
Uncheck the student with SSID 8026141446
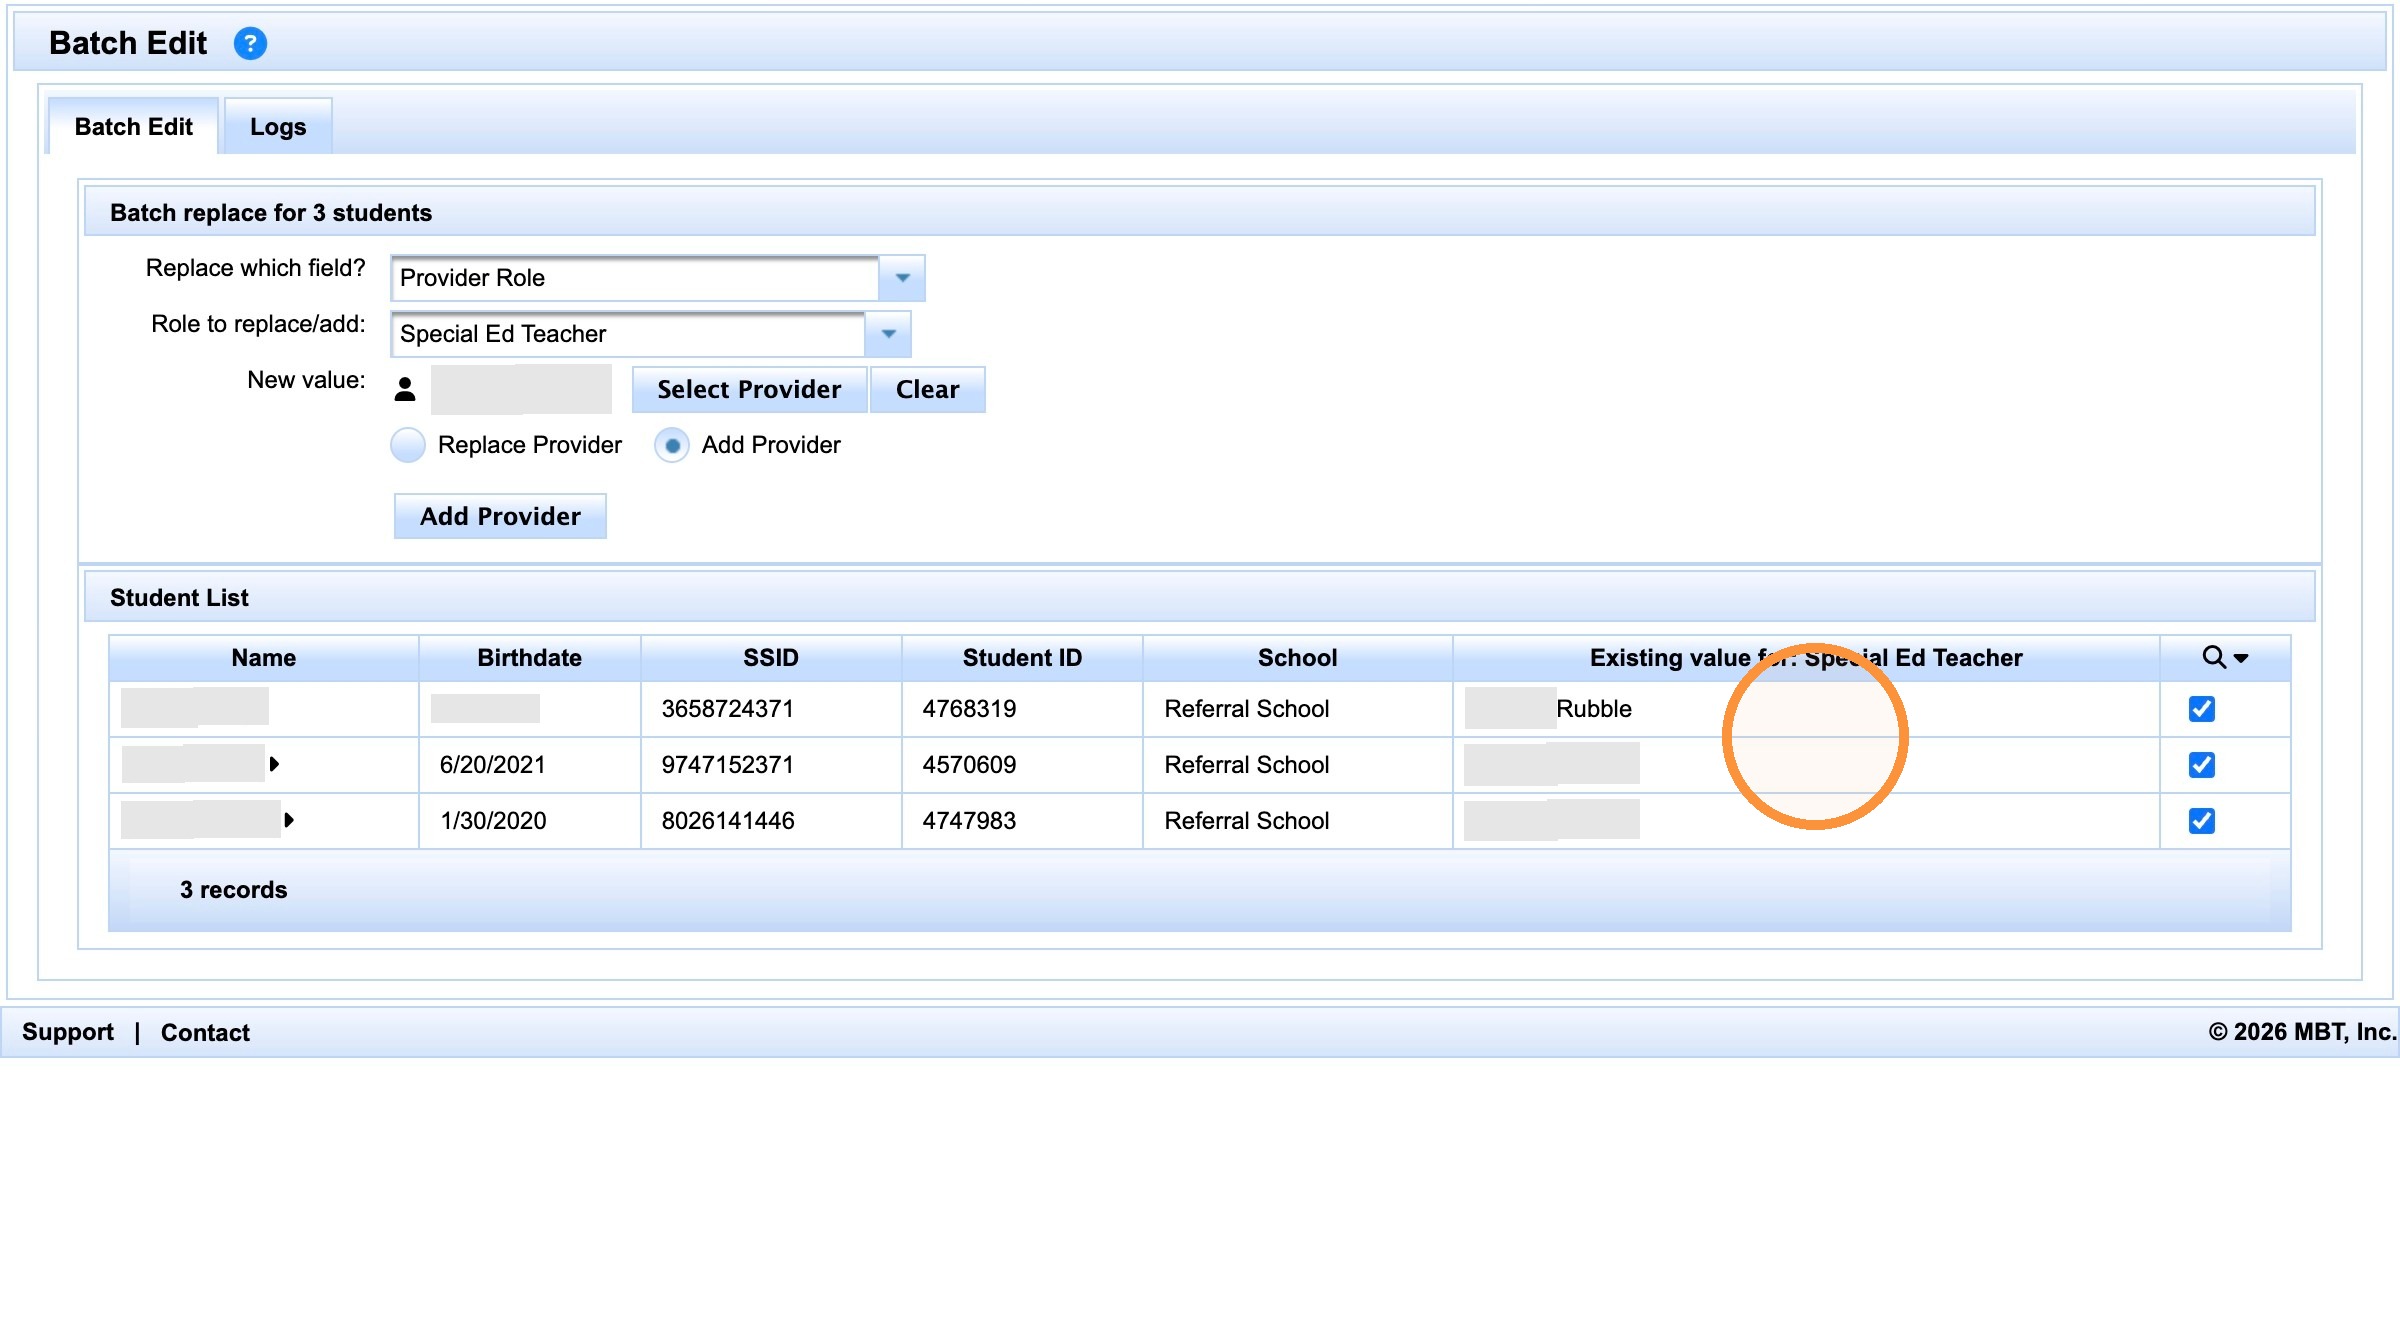click(2202, 821)
